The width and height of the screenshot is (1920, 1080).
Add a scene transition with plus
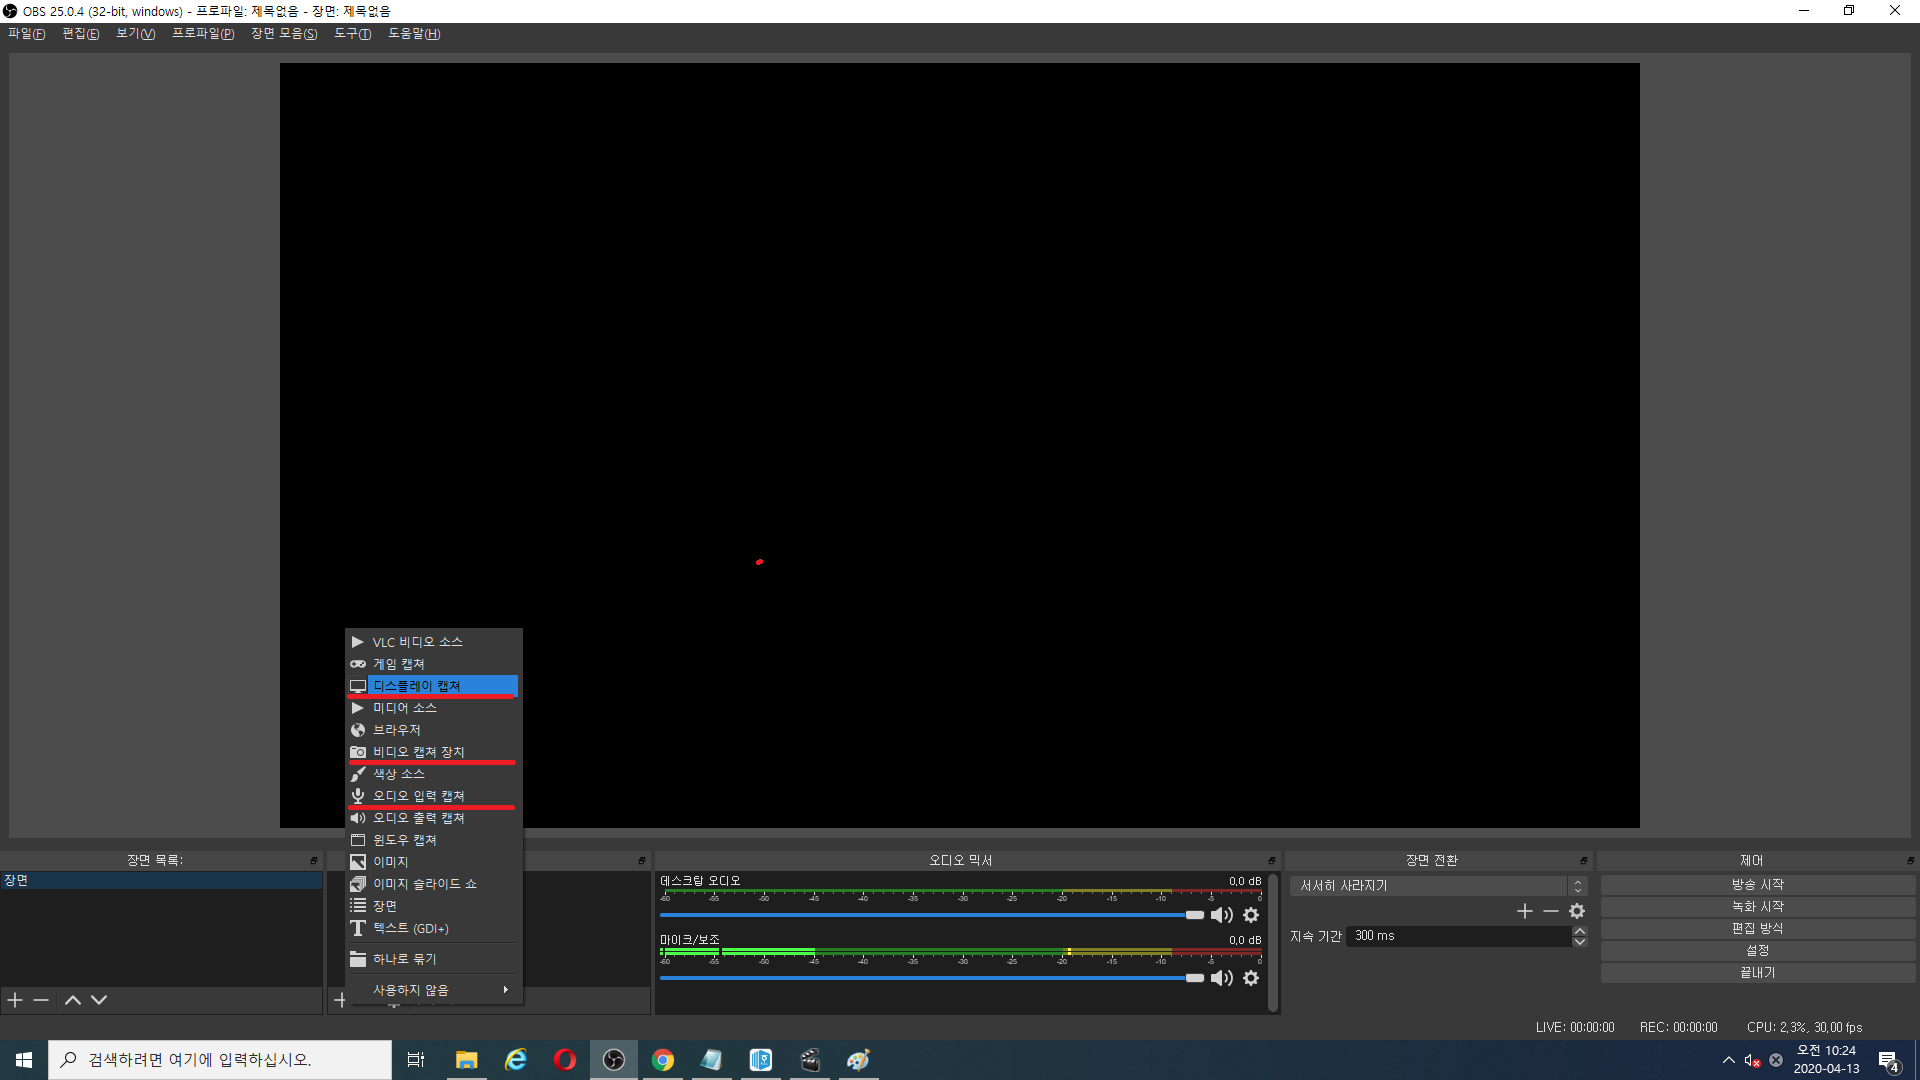tap(1525, 911)
